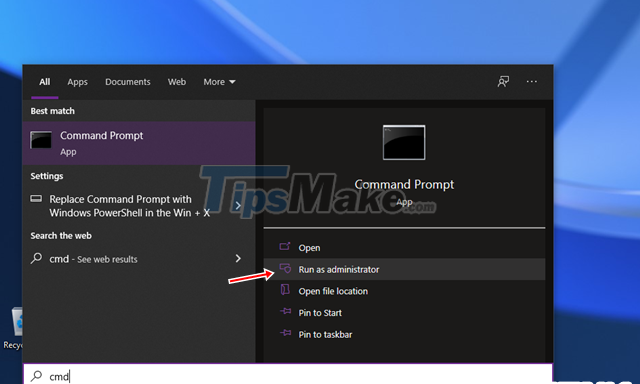Click the Settings section heading
Image resolution: width=640 pixels, height=384 pixels.
pos(47,176)
